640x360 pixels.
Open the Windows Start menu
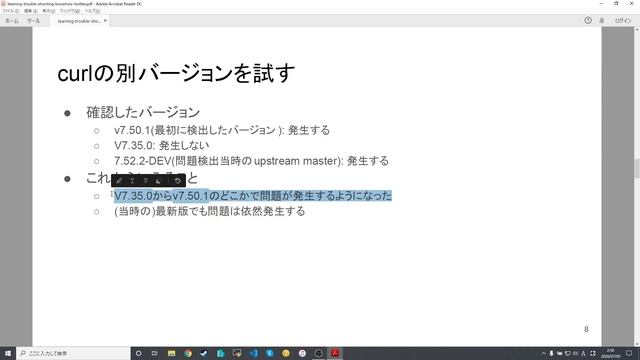[x=8, y=353]
